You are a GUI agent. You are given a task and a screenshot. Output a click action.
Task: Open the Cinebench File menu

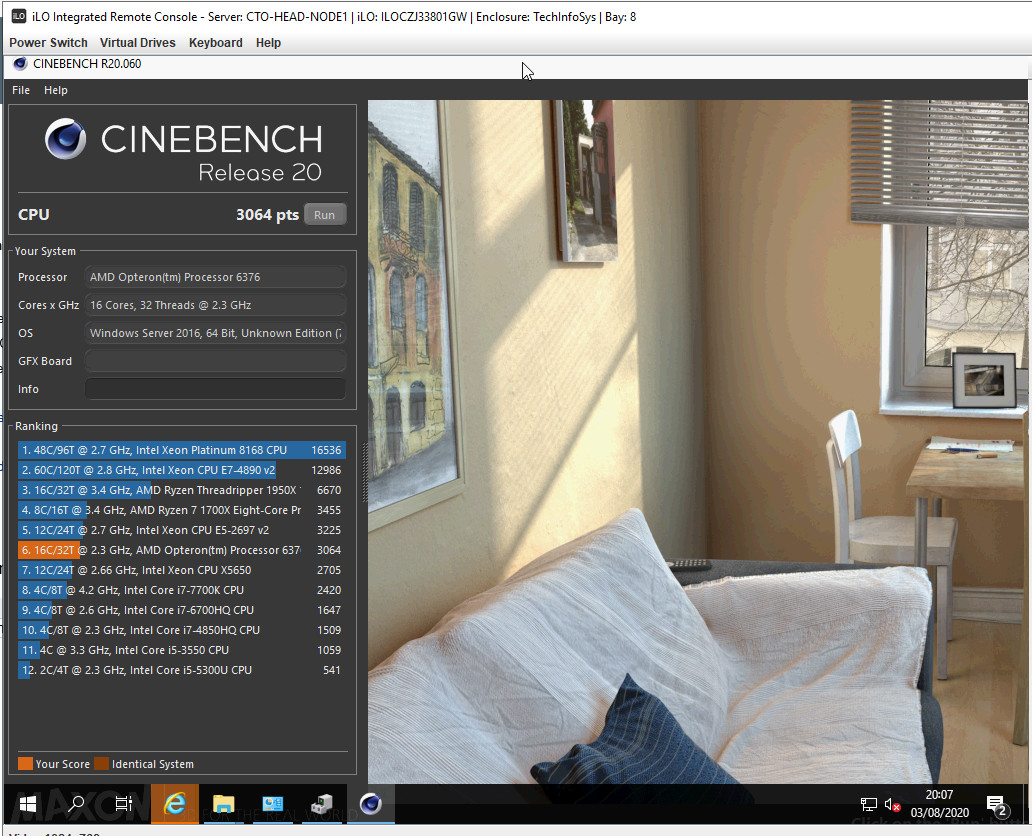(x=21, y=90)
